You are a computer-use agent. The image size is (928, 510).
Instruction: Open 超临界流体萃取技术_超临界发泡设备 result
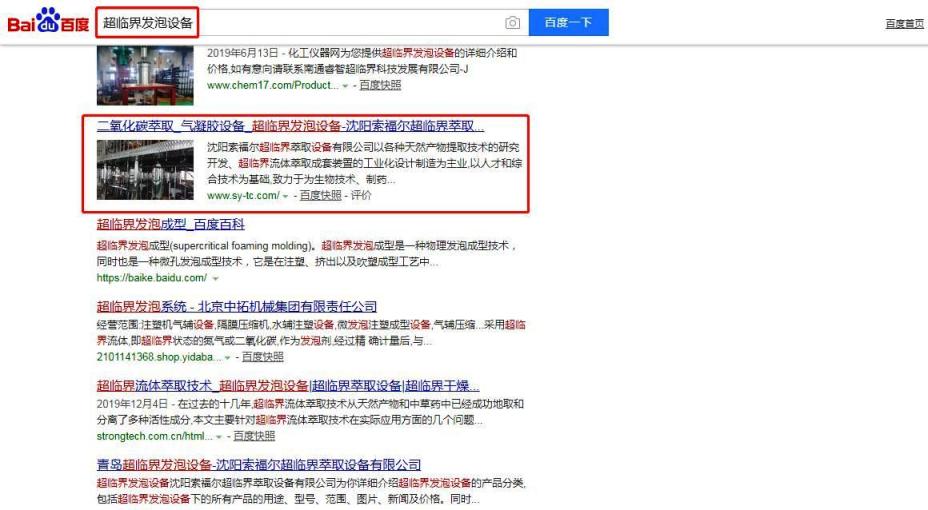(x=288, y=386)
